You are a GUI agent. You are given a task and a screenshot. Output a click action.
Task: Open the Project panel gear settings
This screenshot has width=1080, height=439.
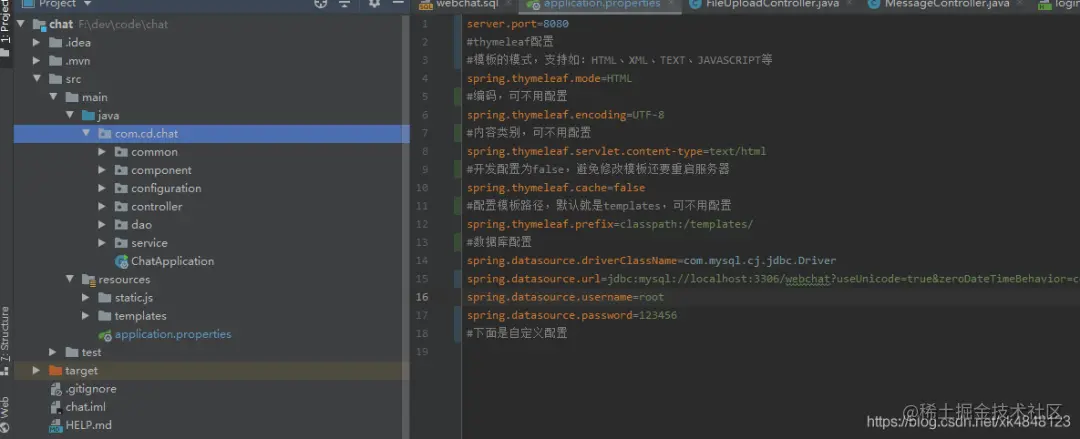pos(374,3)
